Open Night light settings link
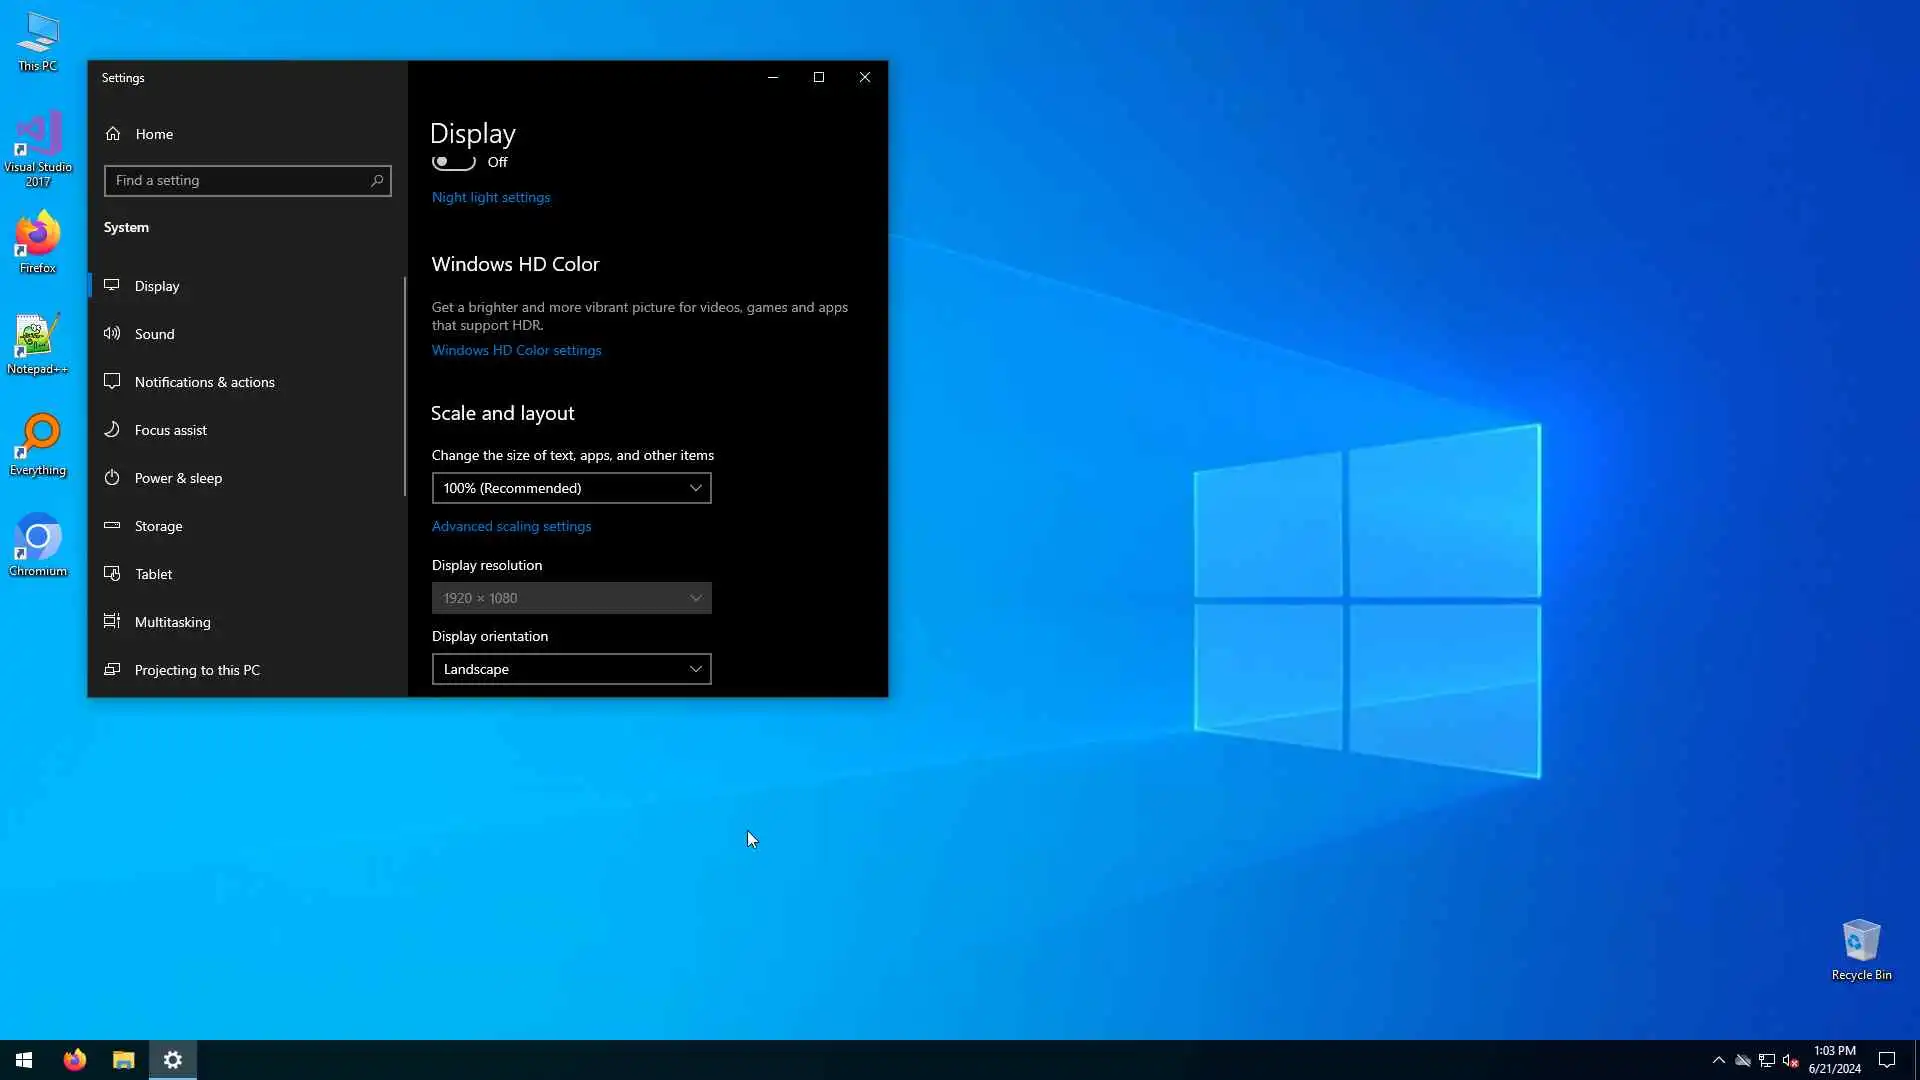This screenshot has width=1920, height=1080. [490, 198]
